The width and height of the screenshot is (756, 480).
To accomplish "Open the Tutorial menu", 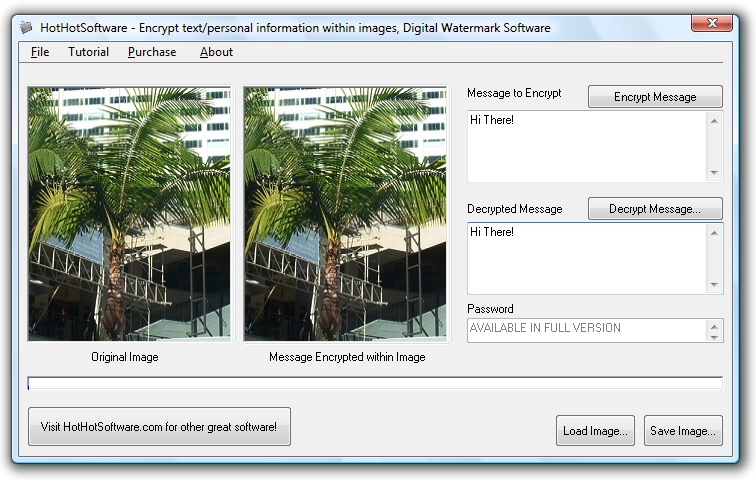I will [88, 52].
